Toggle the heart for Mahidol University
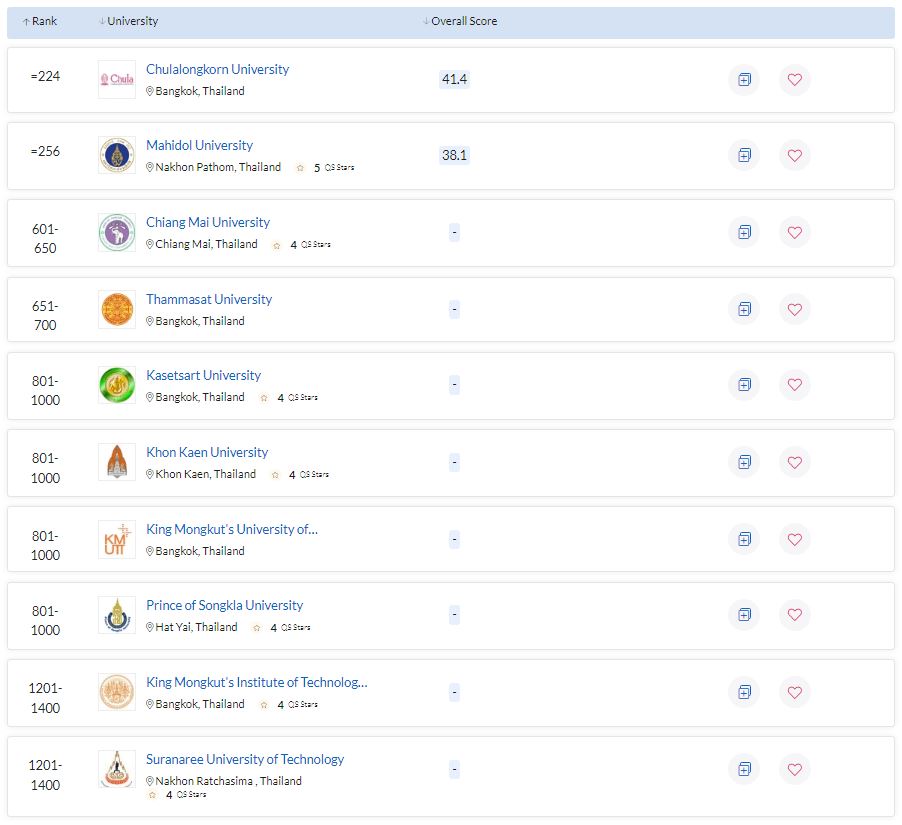This screenshot has width=902, height=825. 794,155
